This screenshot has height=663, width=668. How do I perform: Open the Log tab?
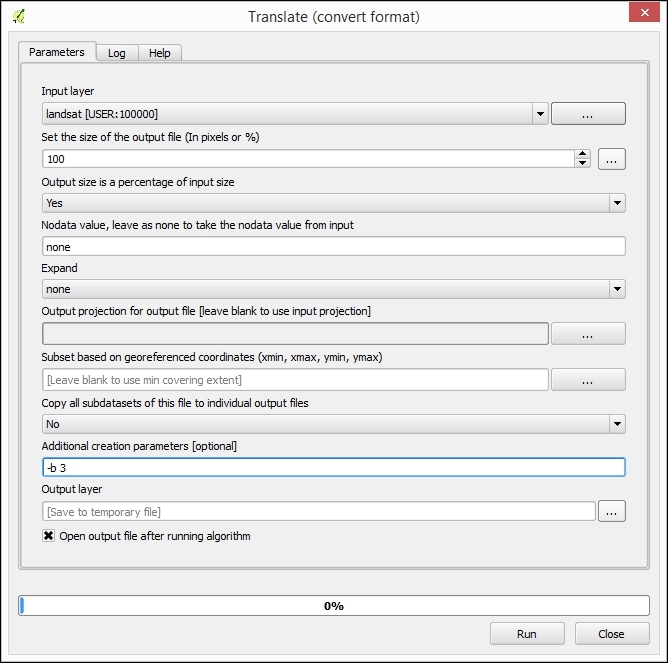click(x=116, y=53)
